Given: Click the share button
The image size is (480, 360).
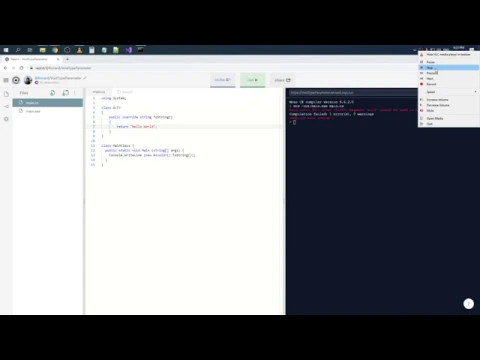Looking at the screenshot, I should click(x=282, y=80).
